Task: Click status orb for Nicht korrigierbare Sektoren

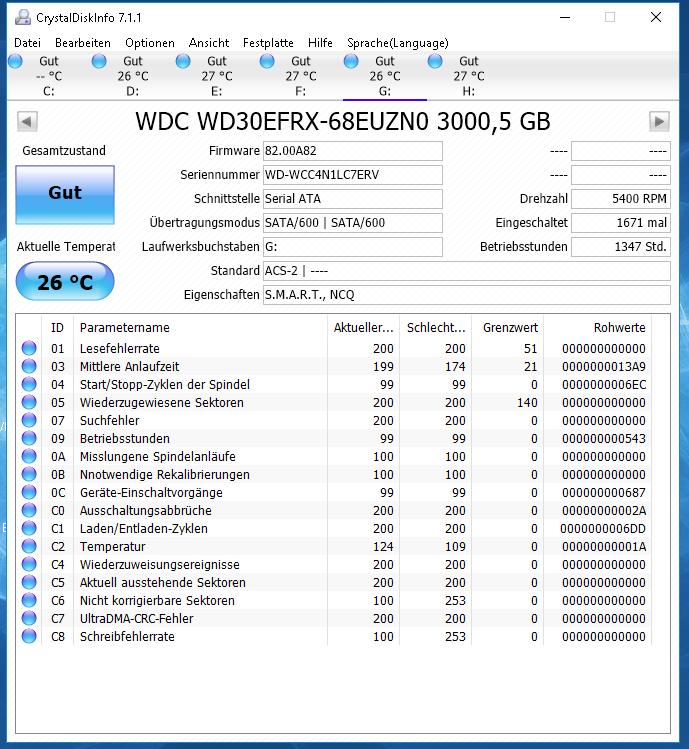Action: [29, 600]
